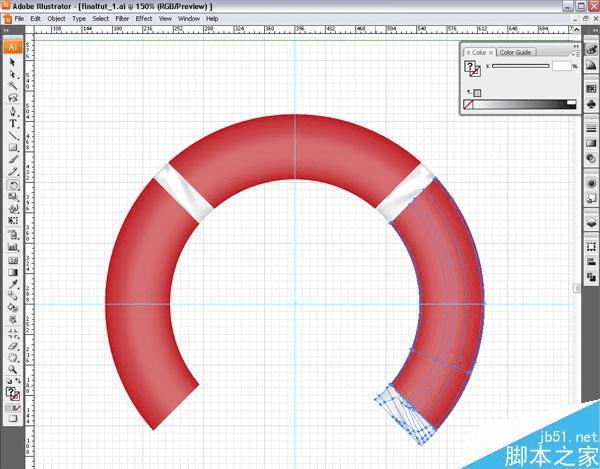Viewport: 600px width, 469px height.
Task: Swap Fill and Stroke in the toolbox
Action: [17, 381]
